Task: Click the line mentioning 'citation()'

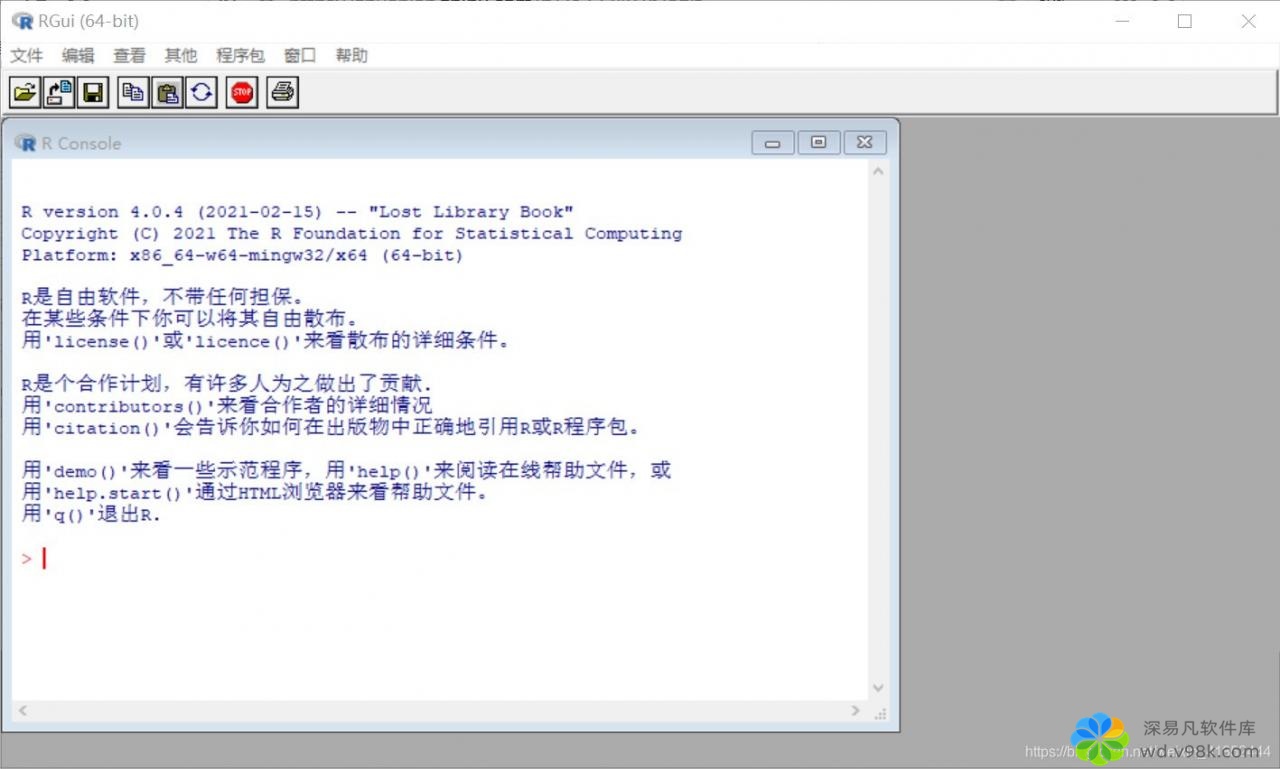Action: (x=331, y=428)
